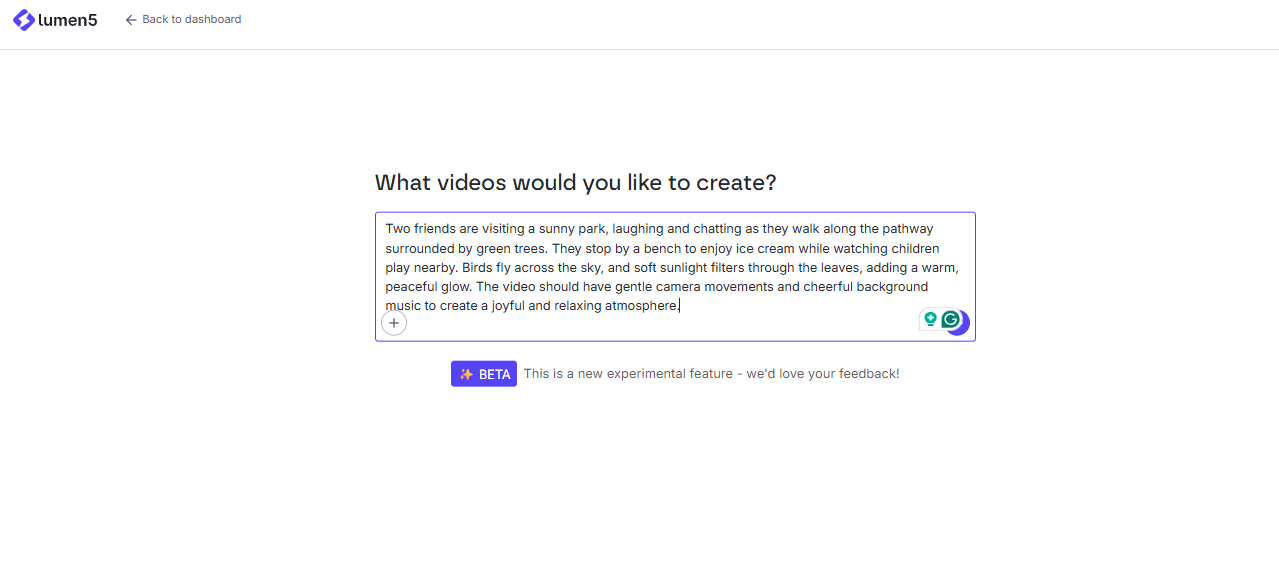Click the Grammarly G icon
This screenshot has height=585, width=1279.
click(950, 319)
